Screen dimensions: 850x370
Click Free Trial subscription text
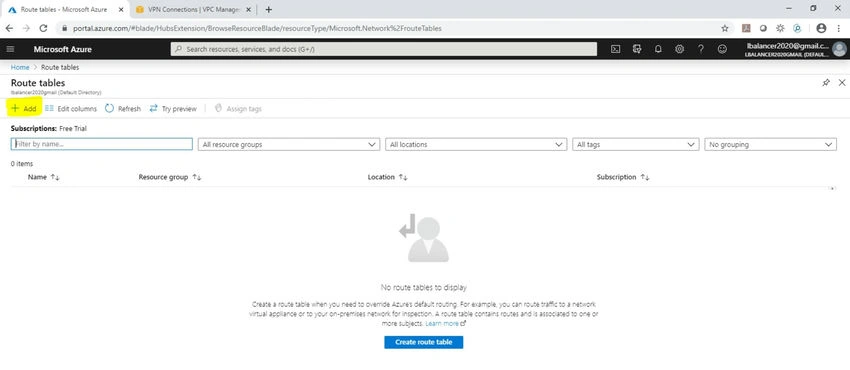73,129
